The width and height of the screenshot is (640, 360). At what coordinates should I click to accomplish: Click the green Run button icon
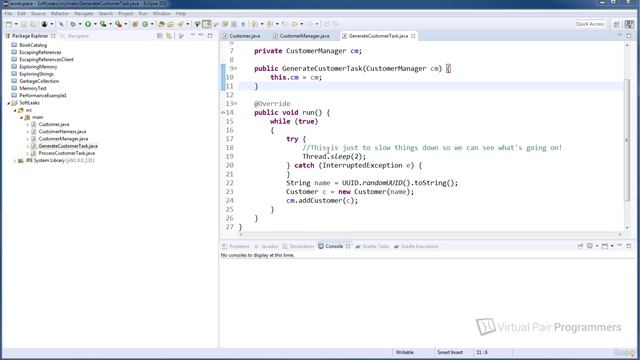tap(88, 24)
